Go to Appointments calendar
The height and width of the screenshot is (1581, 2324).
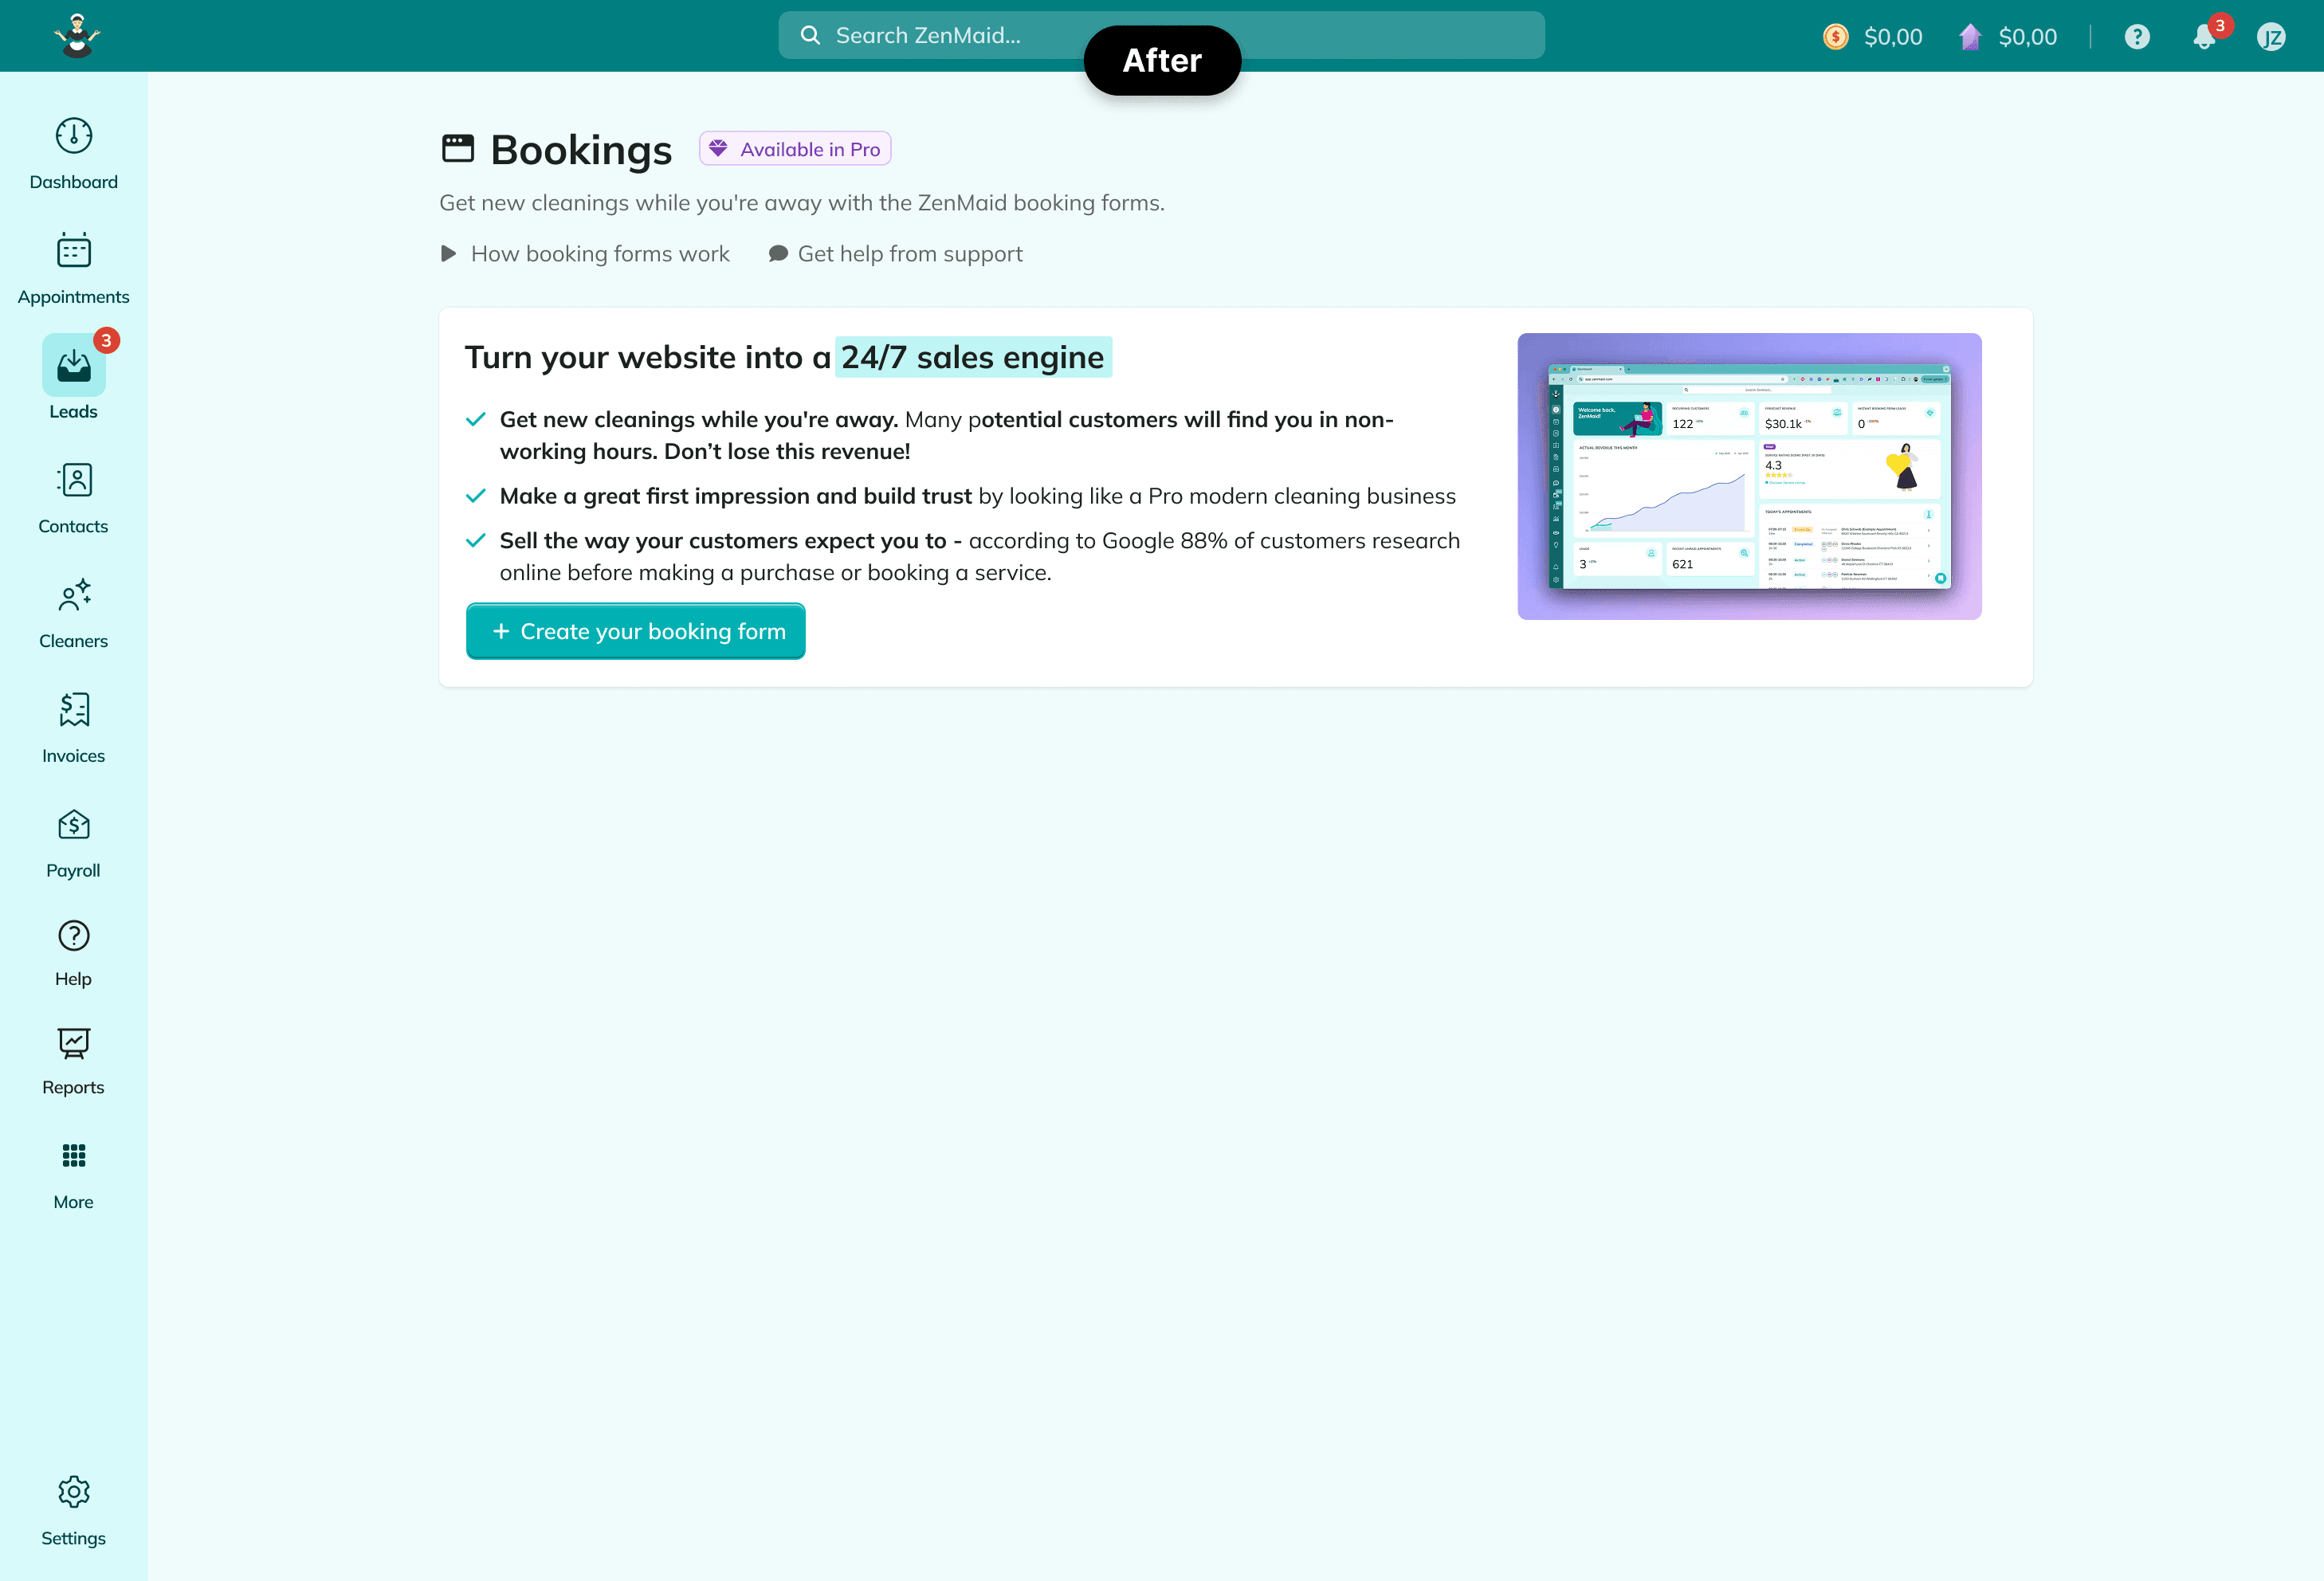pos(74,269)
